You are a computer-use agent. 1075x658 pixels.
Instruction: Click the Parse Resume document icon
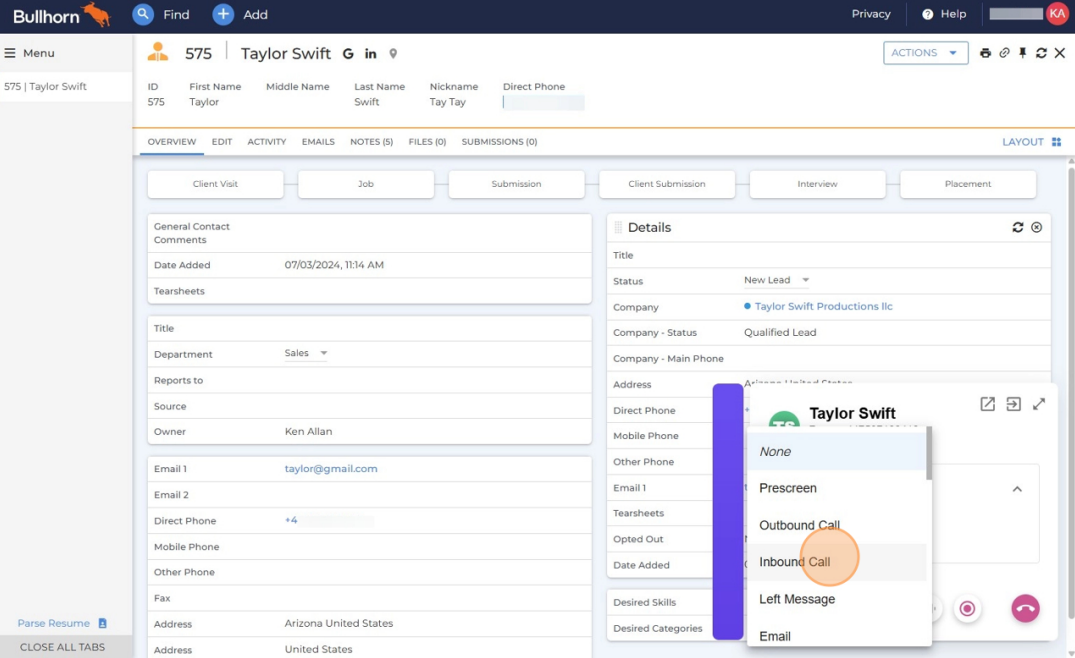(x=103, y=623)
